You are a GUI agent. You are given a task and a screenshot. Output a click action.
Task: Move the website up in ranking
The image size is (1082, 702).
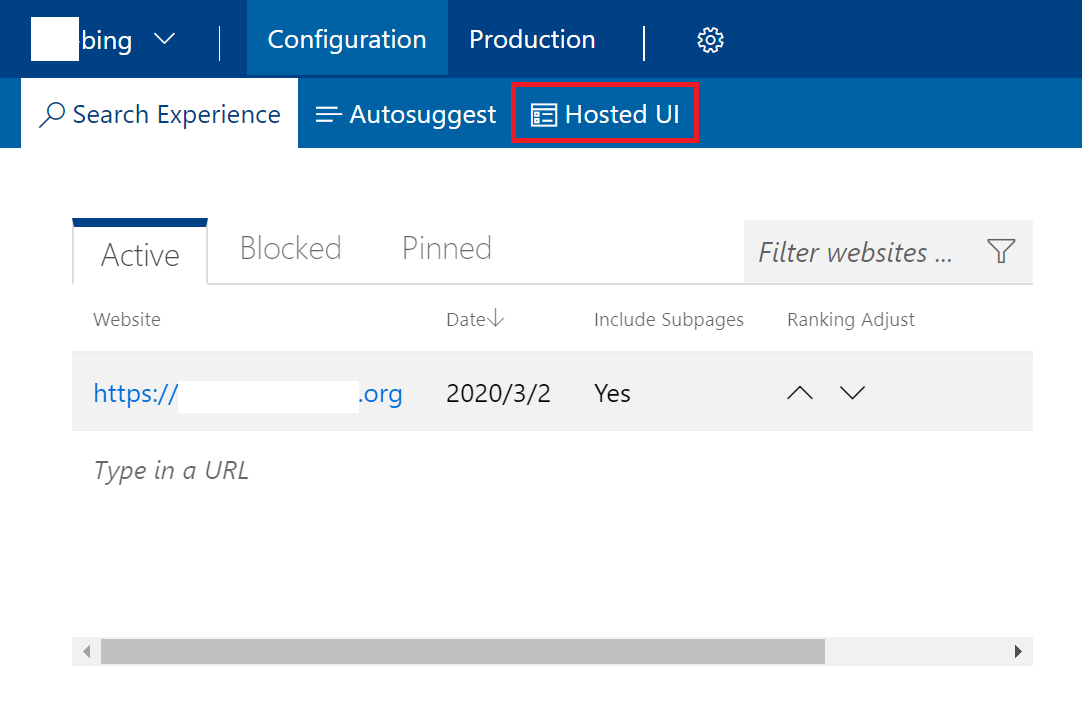click(799, 392)
